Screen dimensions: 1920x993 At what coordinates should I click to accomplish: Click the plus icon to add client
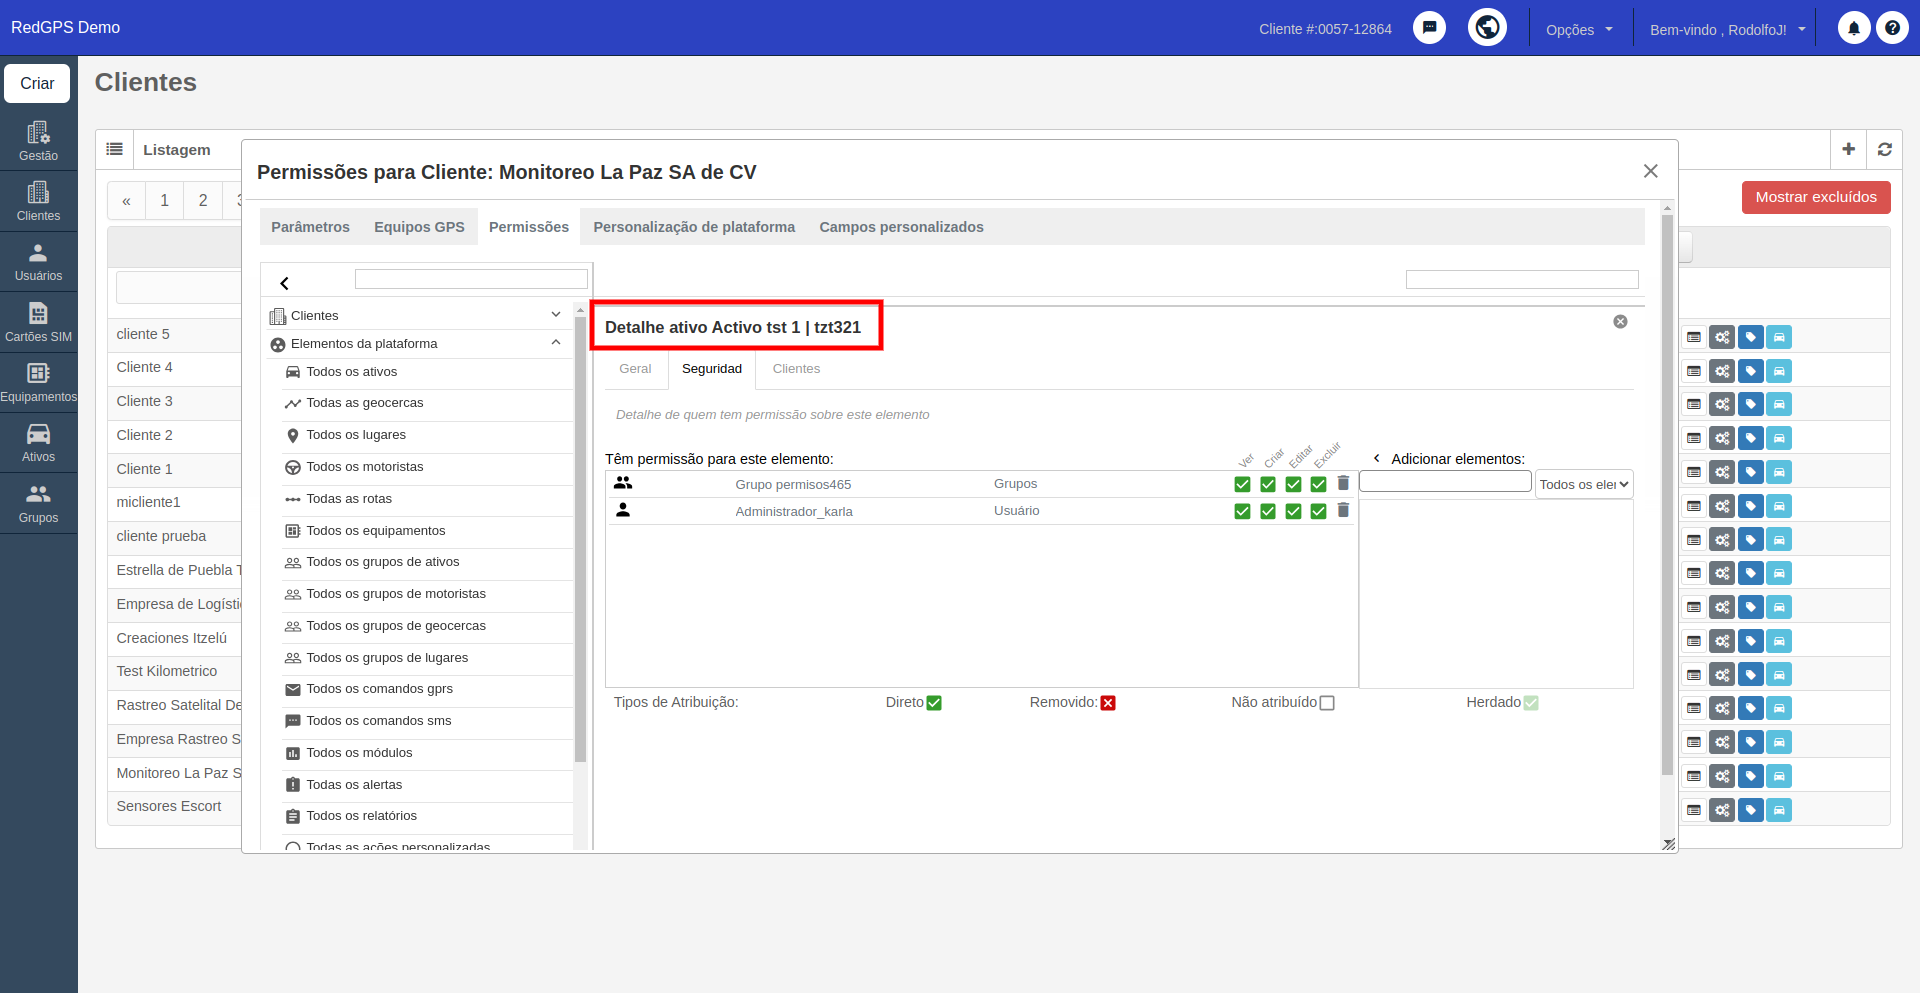click(1848, 149)
